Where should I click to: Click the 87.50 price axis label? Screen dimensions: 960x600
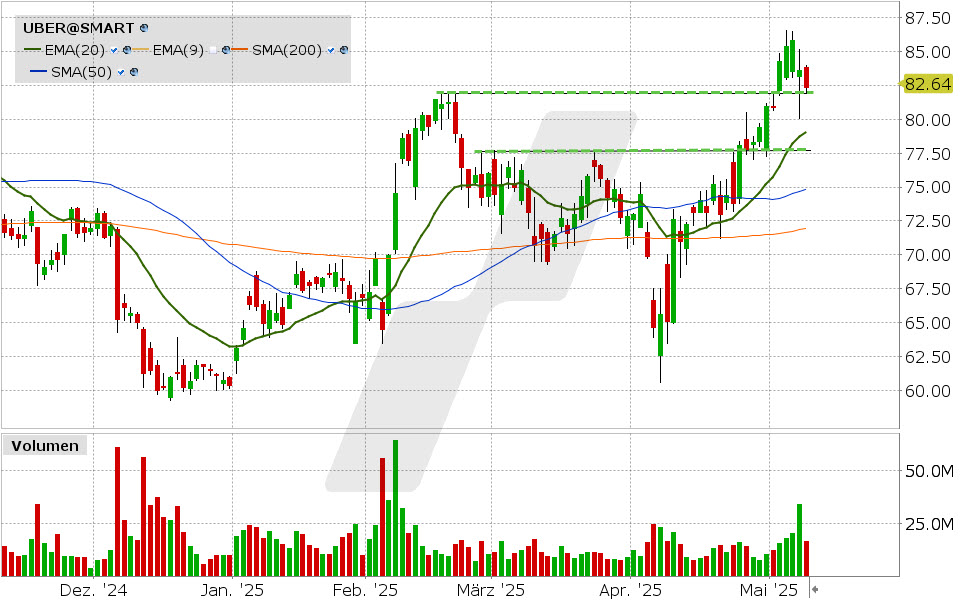click(928, 18)
